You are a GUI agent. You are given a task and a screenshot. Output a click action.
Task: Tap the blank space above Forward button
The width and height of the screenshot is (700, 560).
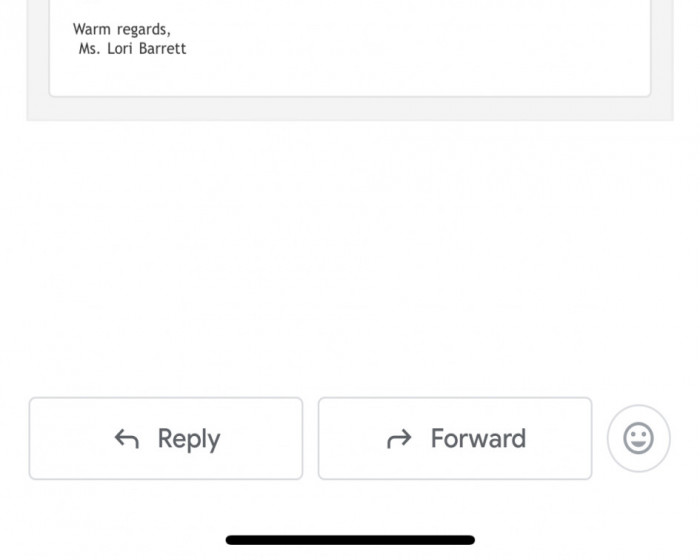455,259
